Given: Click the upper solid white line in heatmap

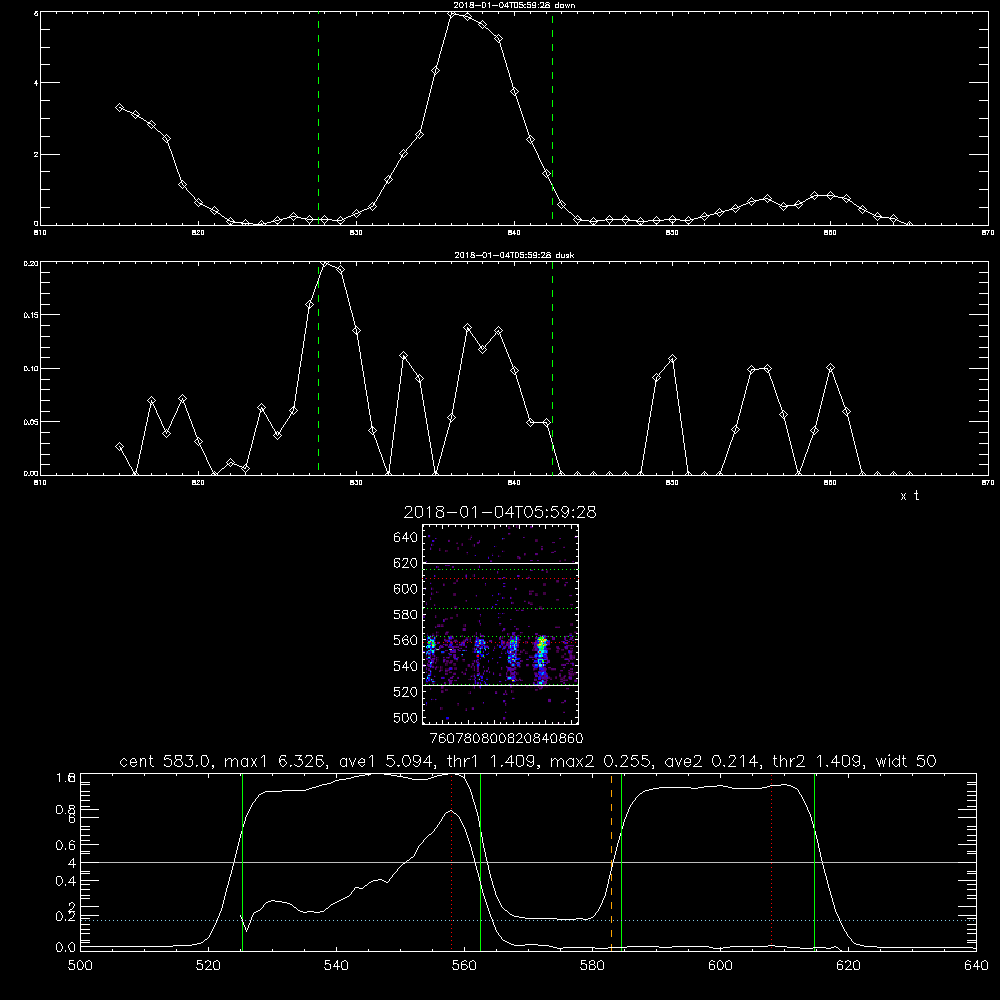Looking at the screenshot, I should (x=500, y=563).
